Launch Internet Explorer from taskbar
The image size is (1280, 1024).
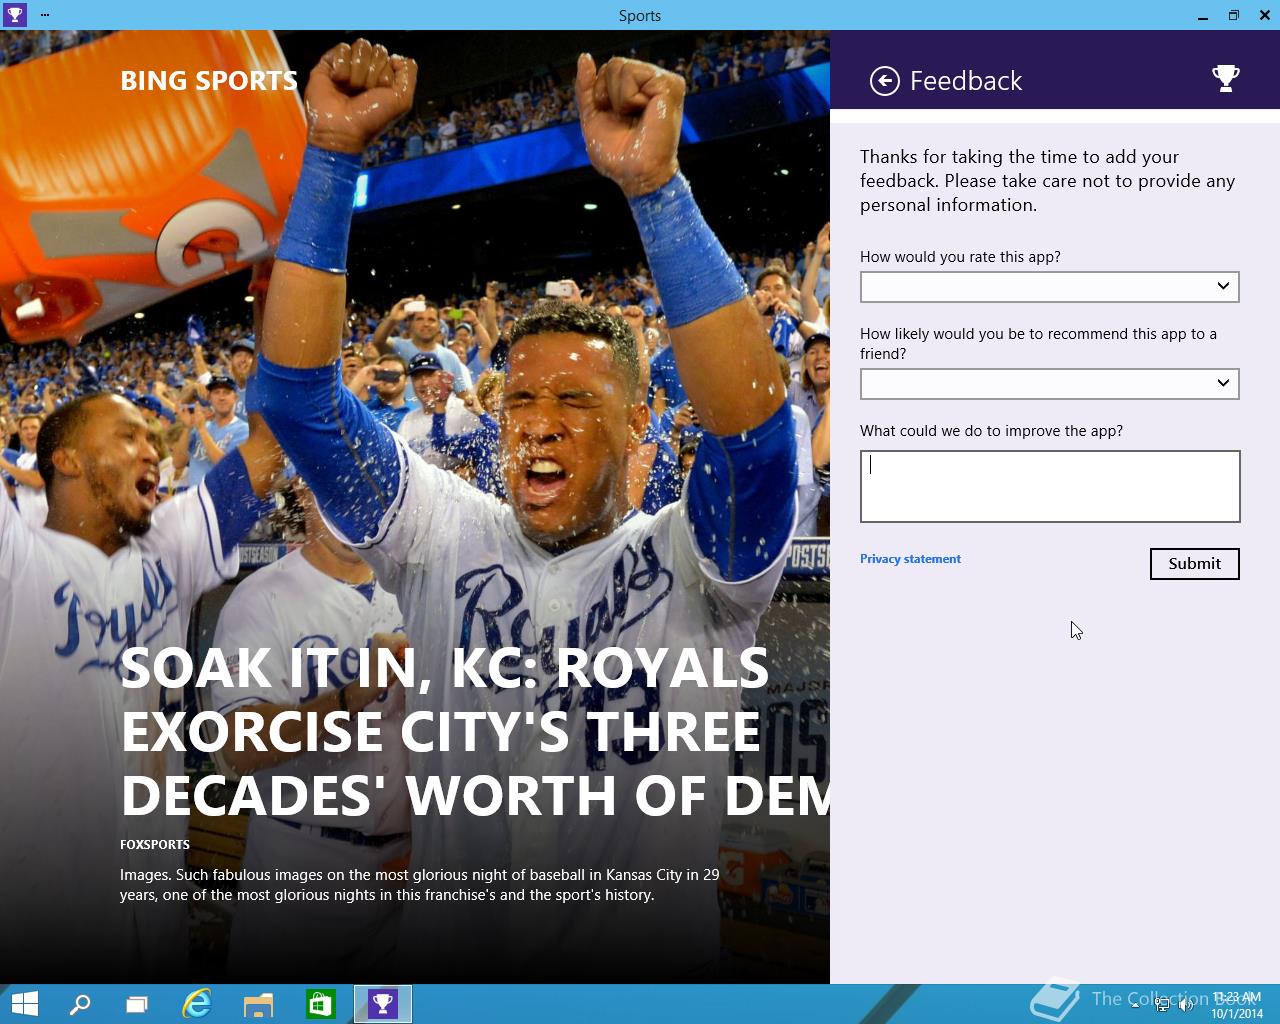click(x=197, y=1004)
